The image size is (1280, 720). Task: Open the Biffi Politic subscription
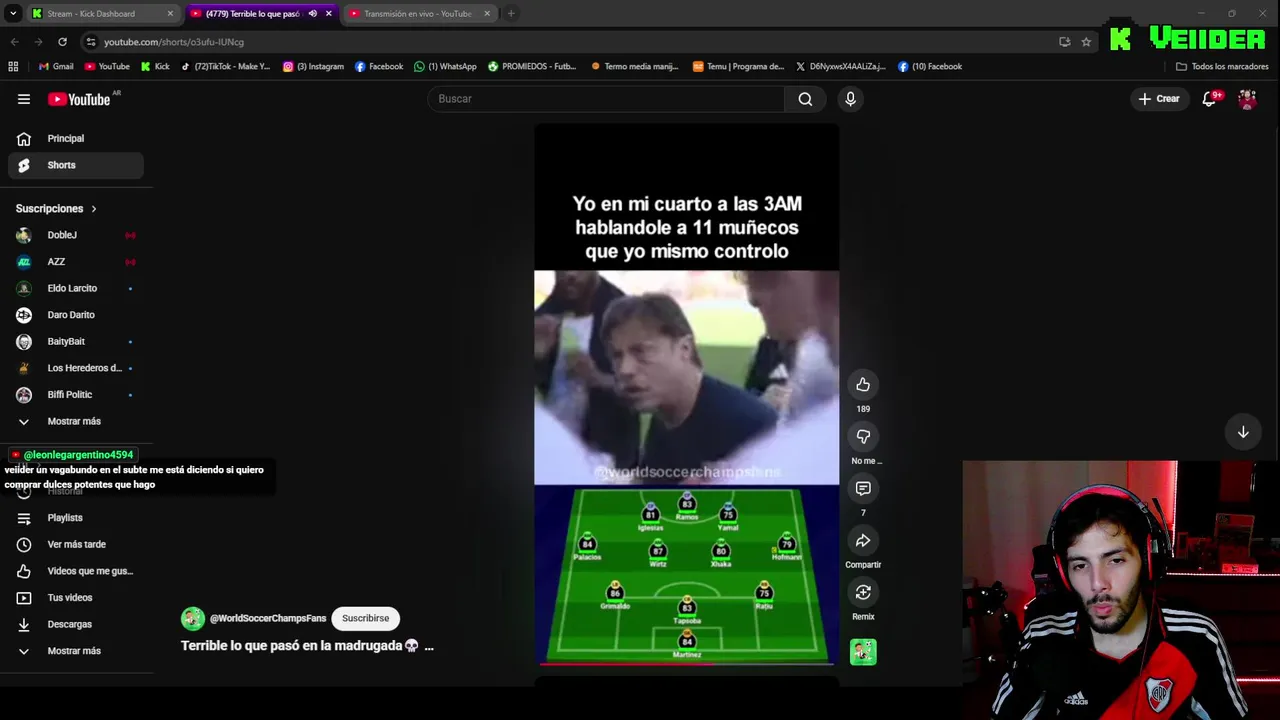point(76,395)
